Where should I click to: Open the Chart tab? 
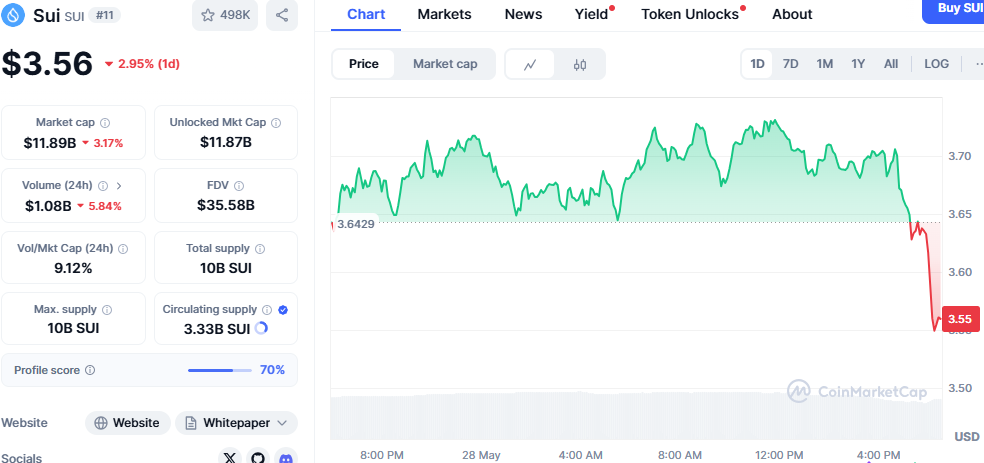(x=366, y=14)
